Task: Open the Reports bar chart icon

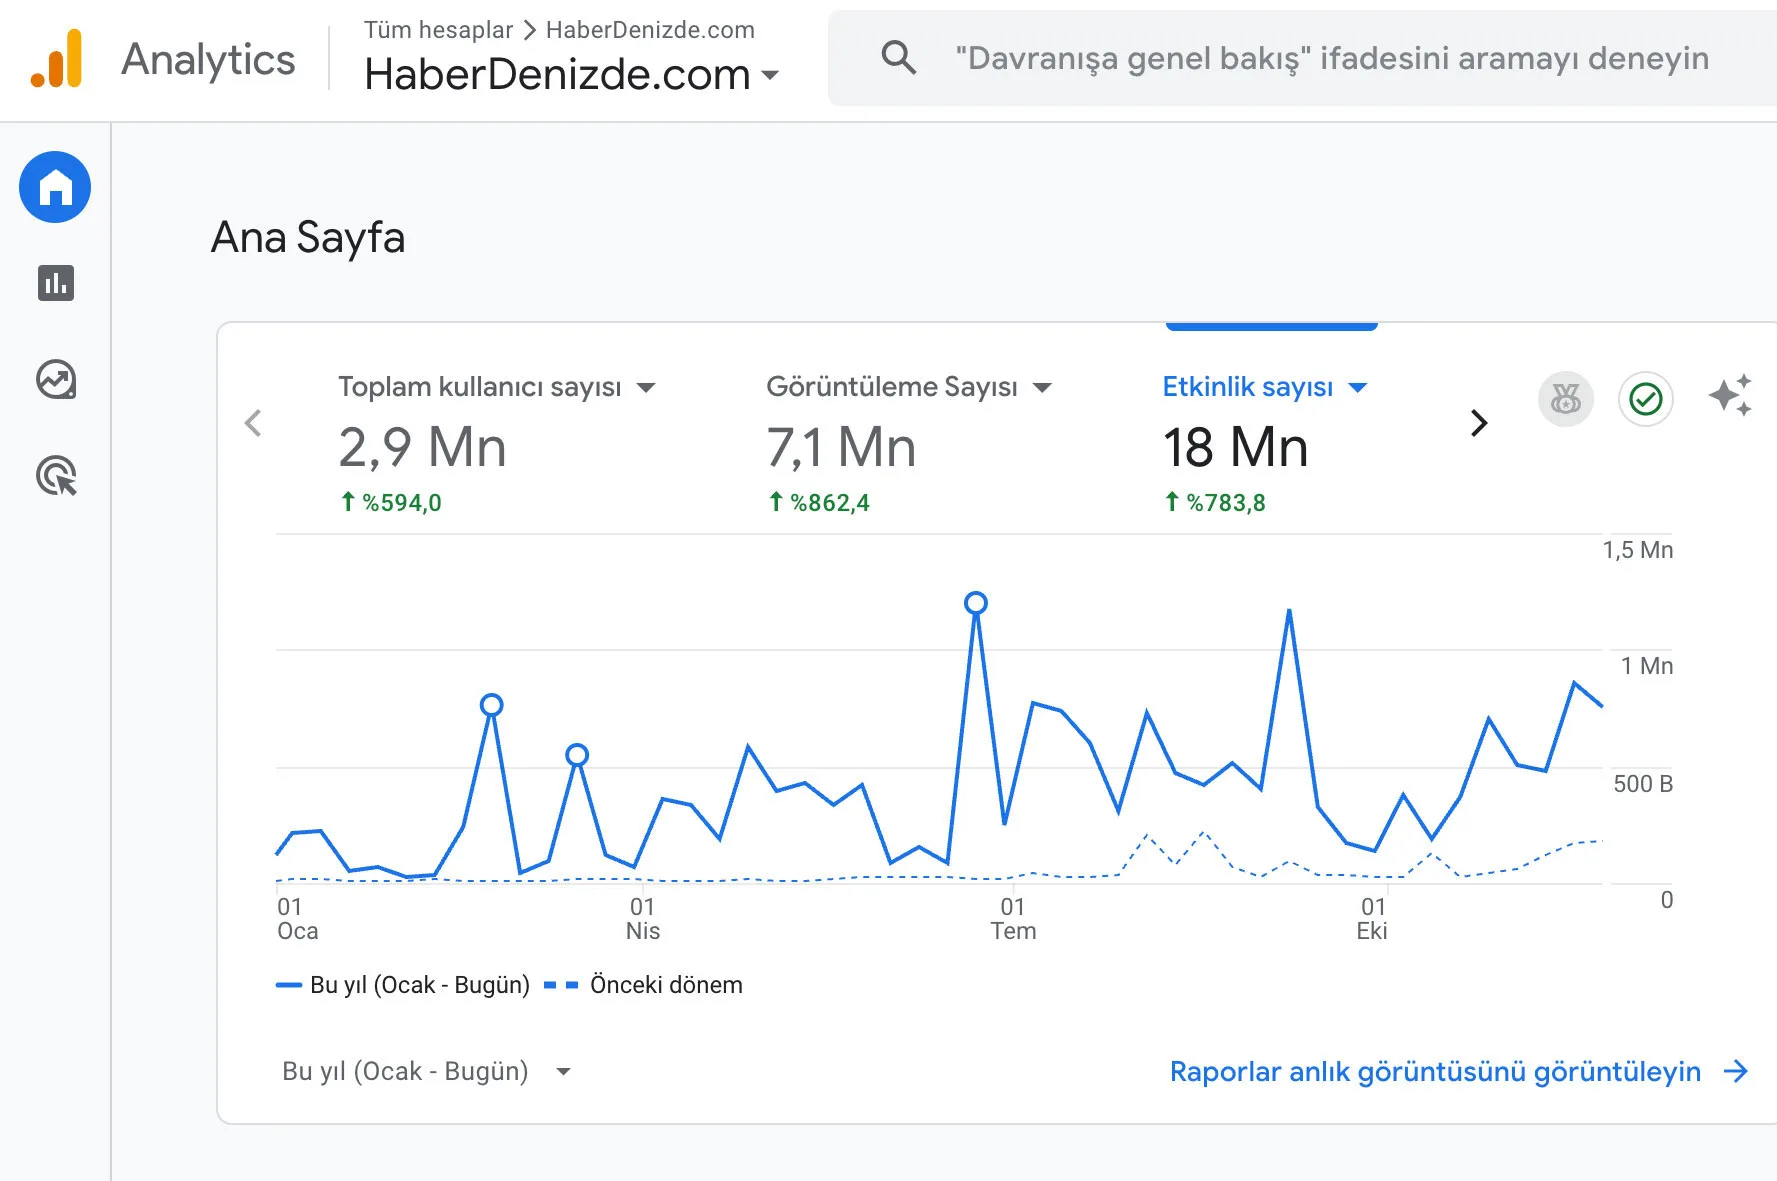Action: 56,283
